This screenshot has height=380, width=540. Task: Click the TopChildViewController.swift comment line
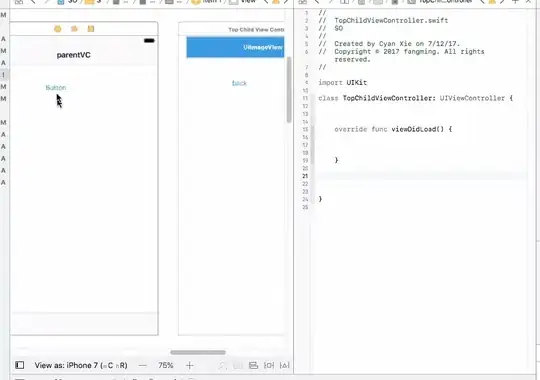click(x=384, y=20)
